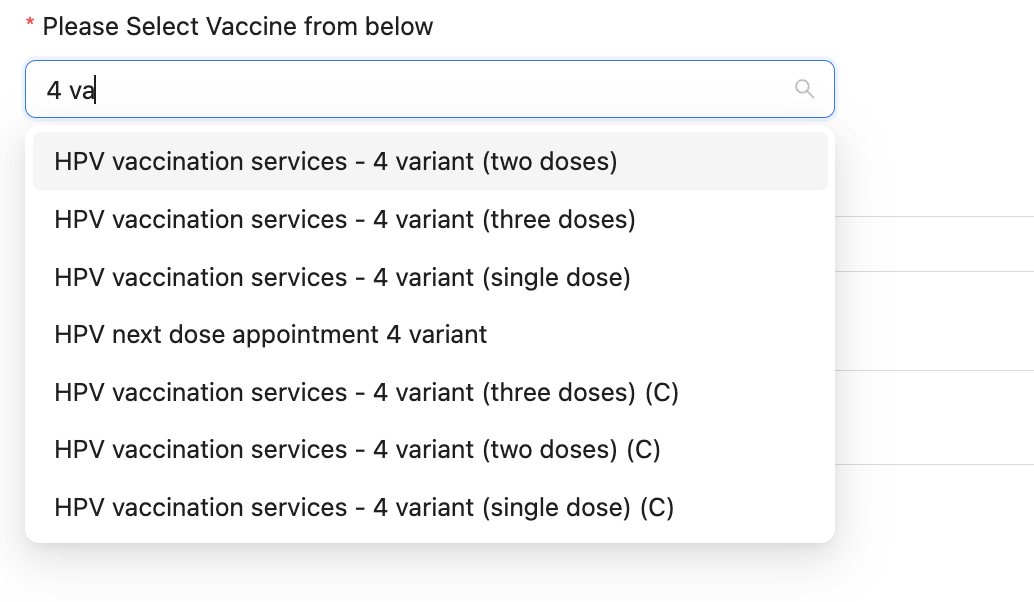1034x602 pixels.
Task: Pick HPV 4 variant (single dose) option
Action: 342,277
